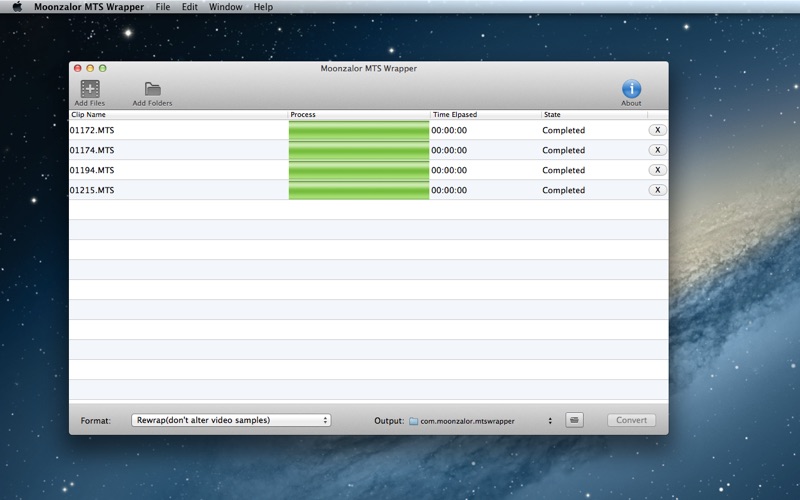800x500 pixels.
Task: Open the Edit menu
Action: (x=190, y=7)
